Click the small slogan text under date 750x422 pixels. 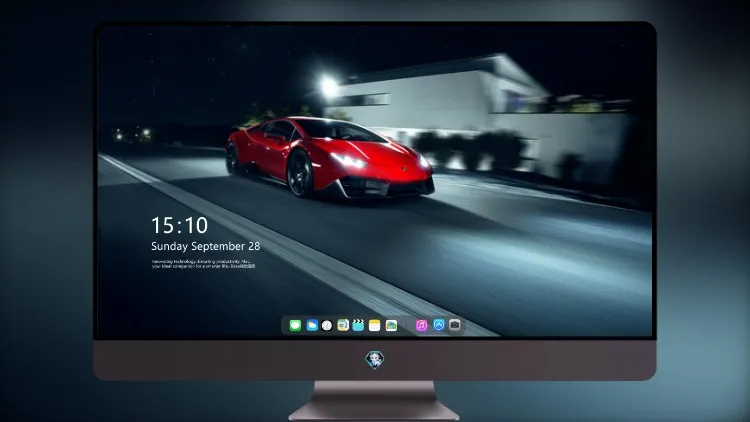click(x=203, y=264)
